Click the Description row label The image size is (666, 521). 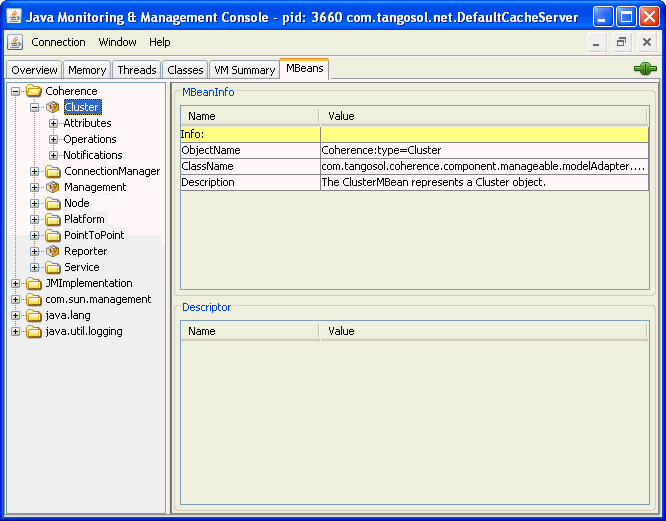pyautogui.click(x=250, y=182)
